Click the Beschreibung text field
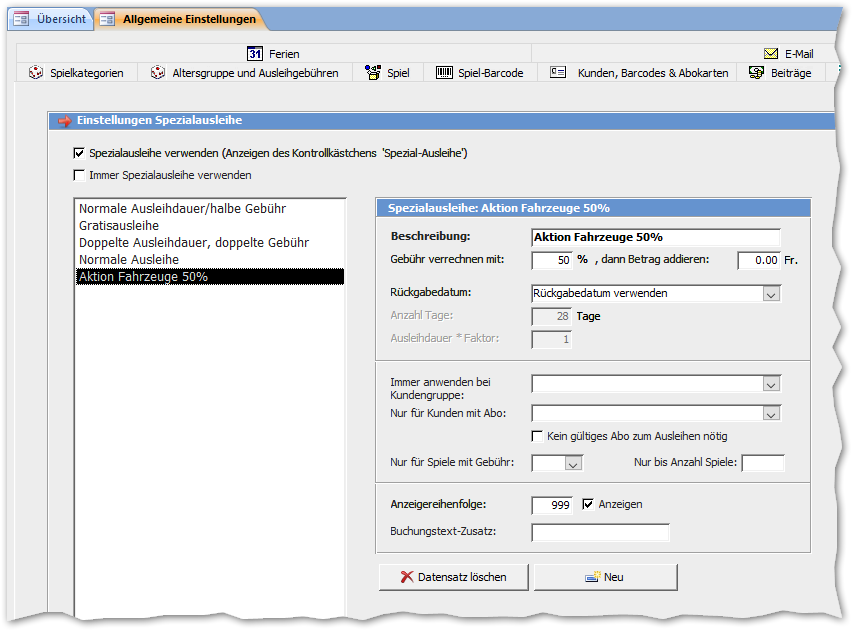 click(656, 237)
